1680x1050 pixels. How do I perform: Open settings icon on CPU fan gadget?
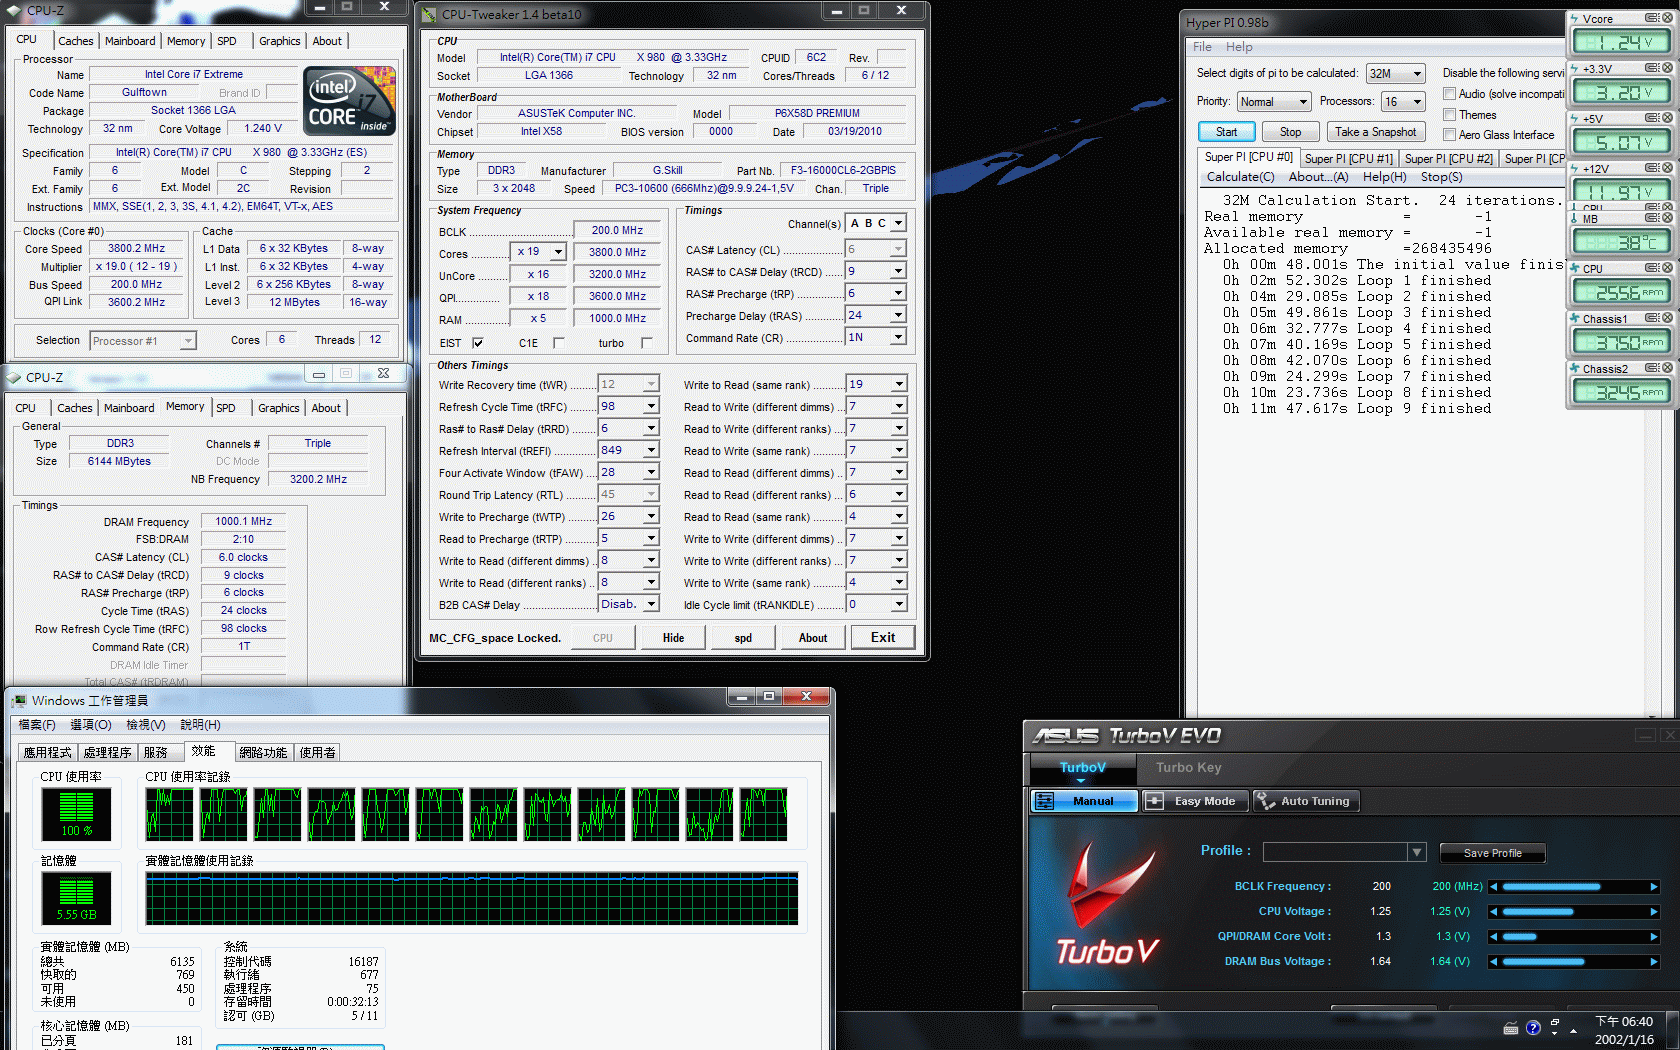coord(1652,268)
